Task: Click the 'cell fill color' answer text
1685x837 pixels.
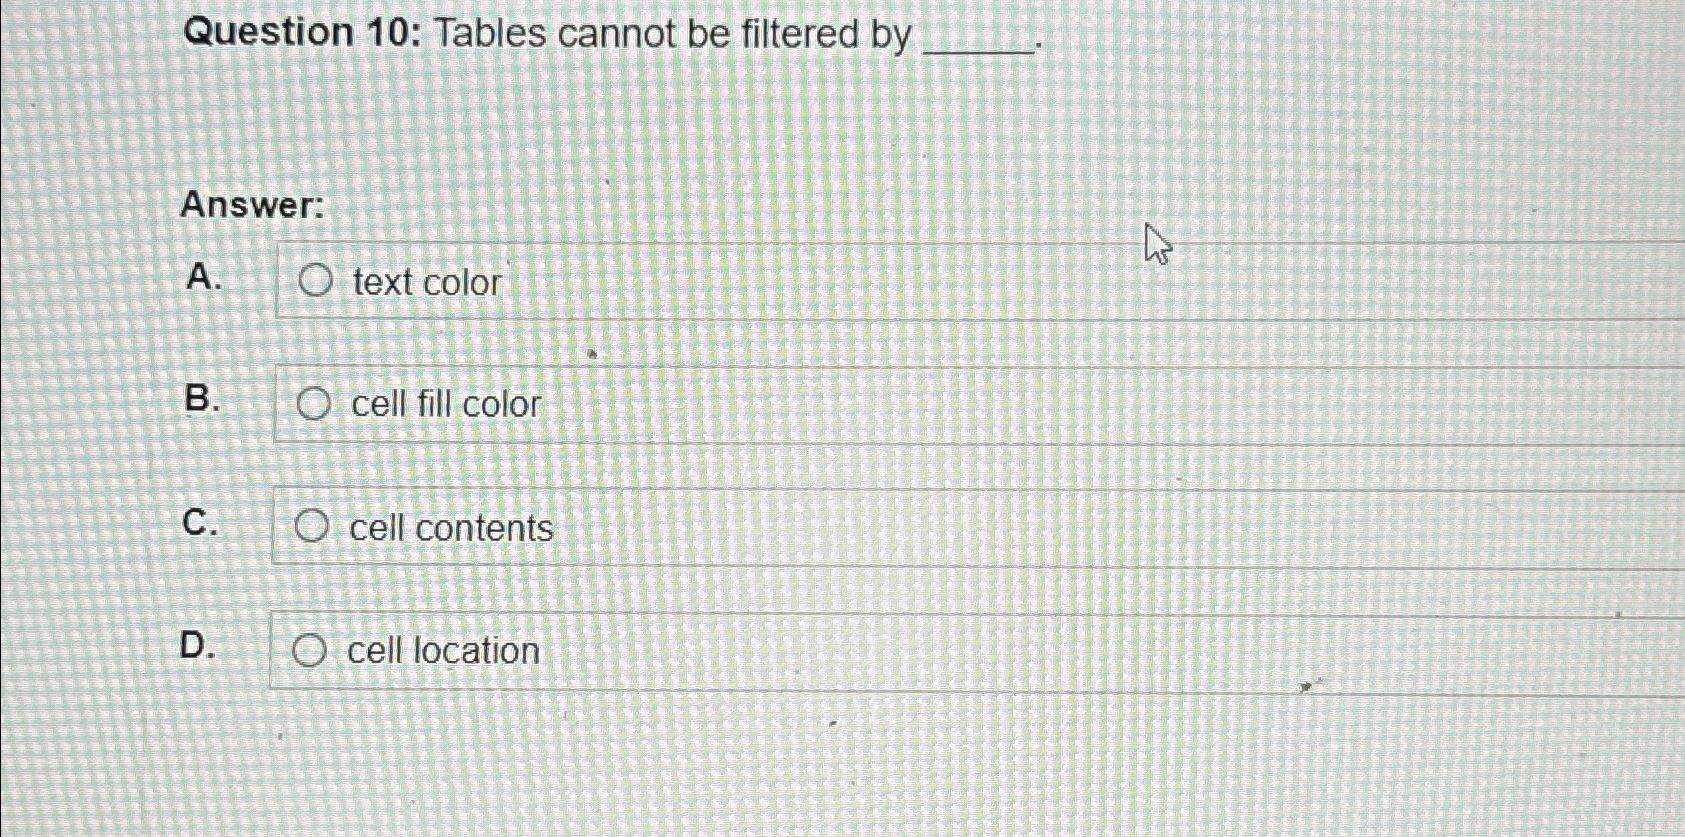Action: 442,404
